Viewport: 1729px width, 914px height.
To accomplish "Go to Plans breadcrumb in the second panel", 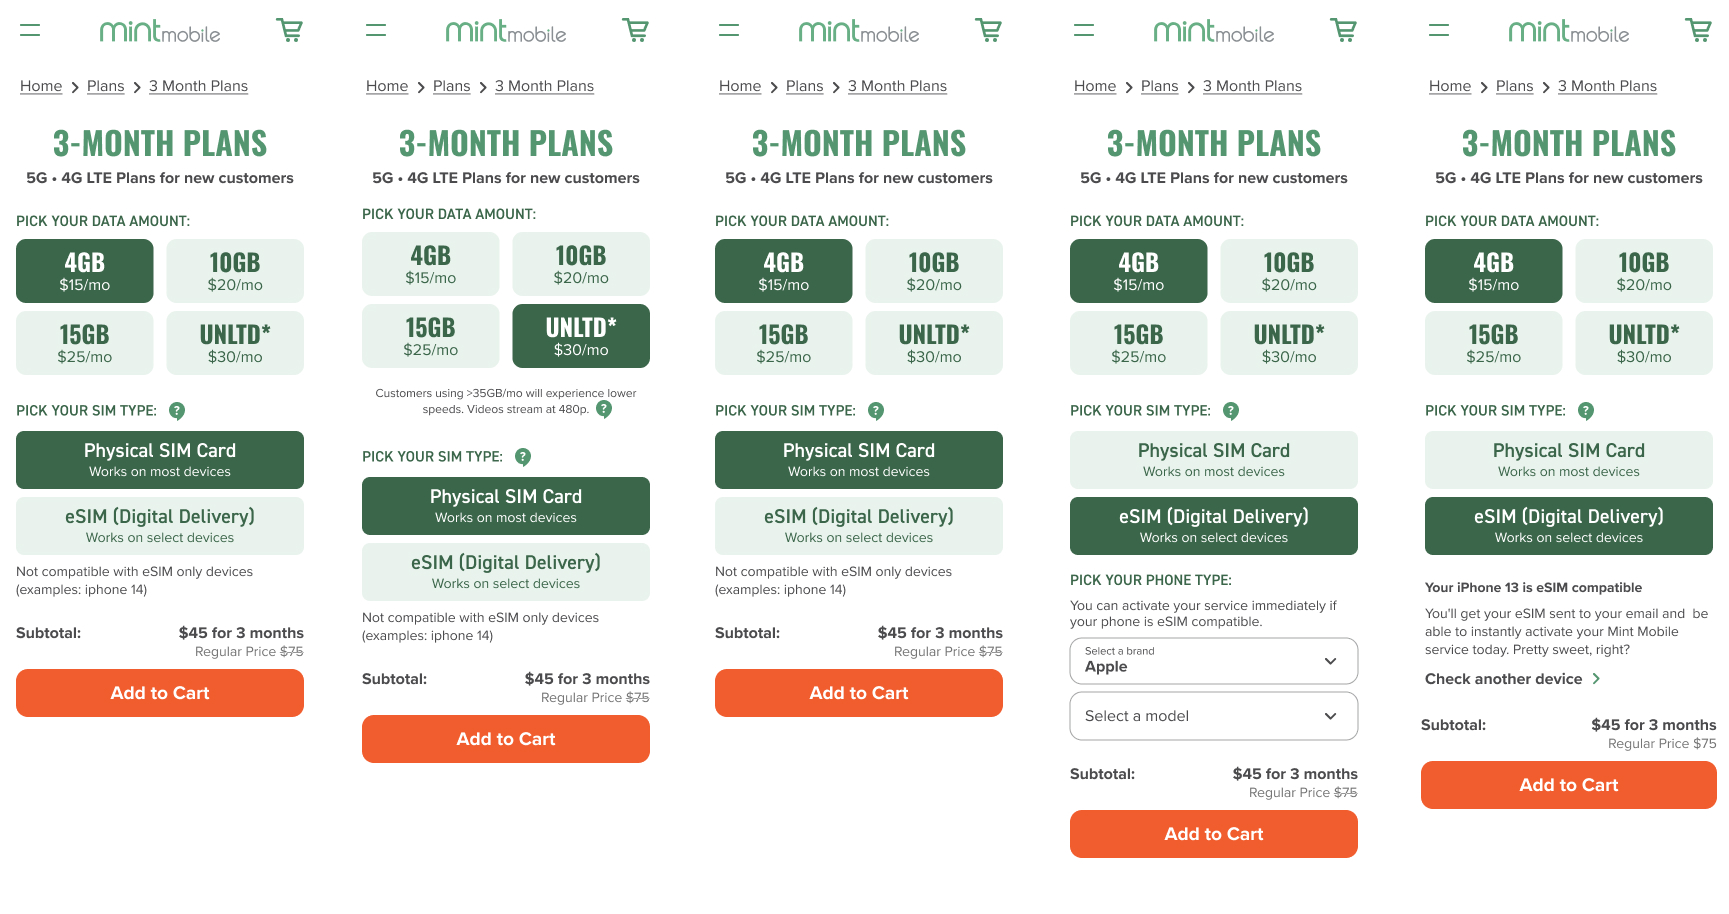I will 451,86.
